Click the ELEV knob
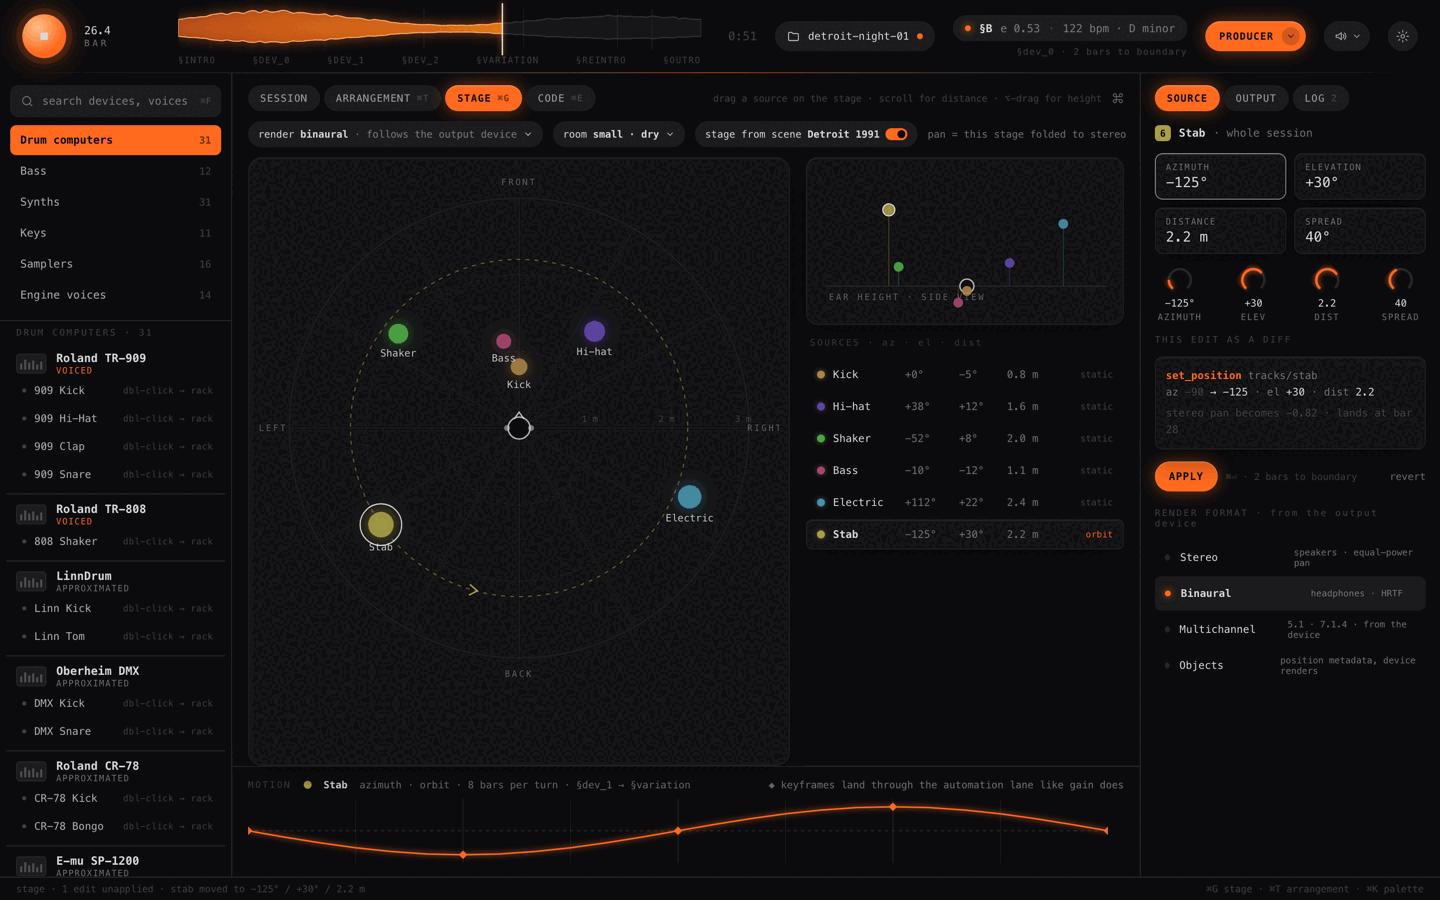Image resolution: width=1440 pixels, height=900 pixels. (1253, 281)
